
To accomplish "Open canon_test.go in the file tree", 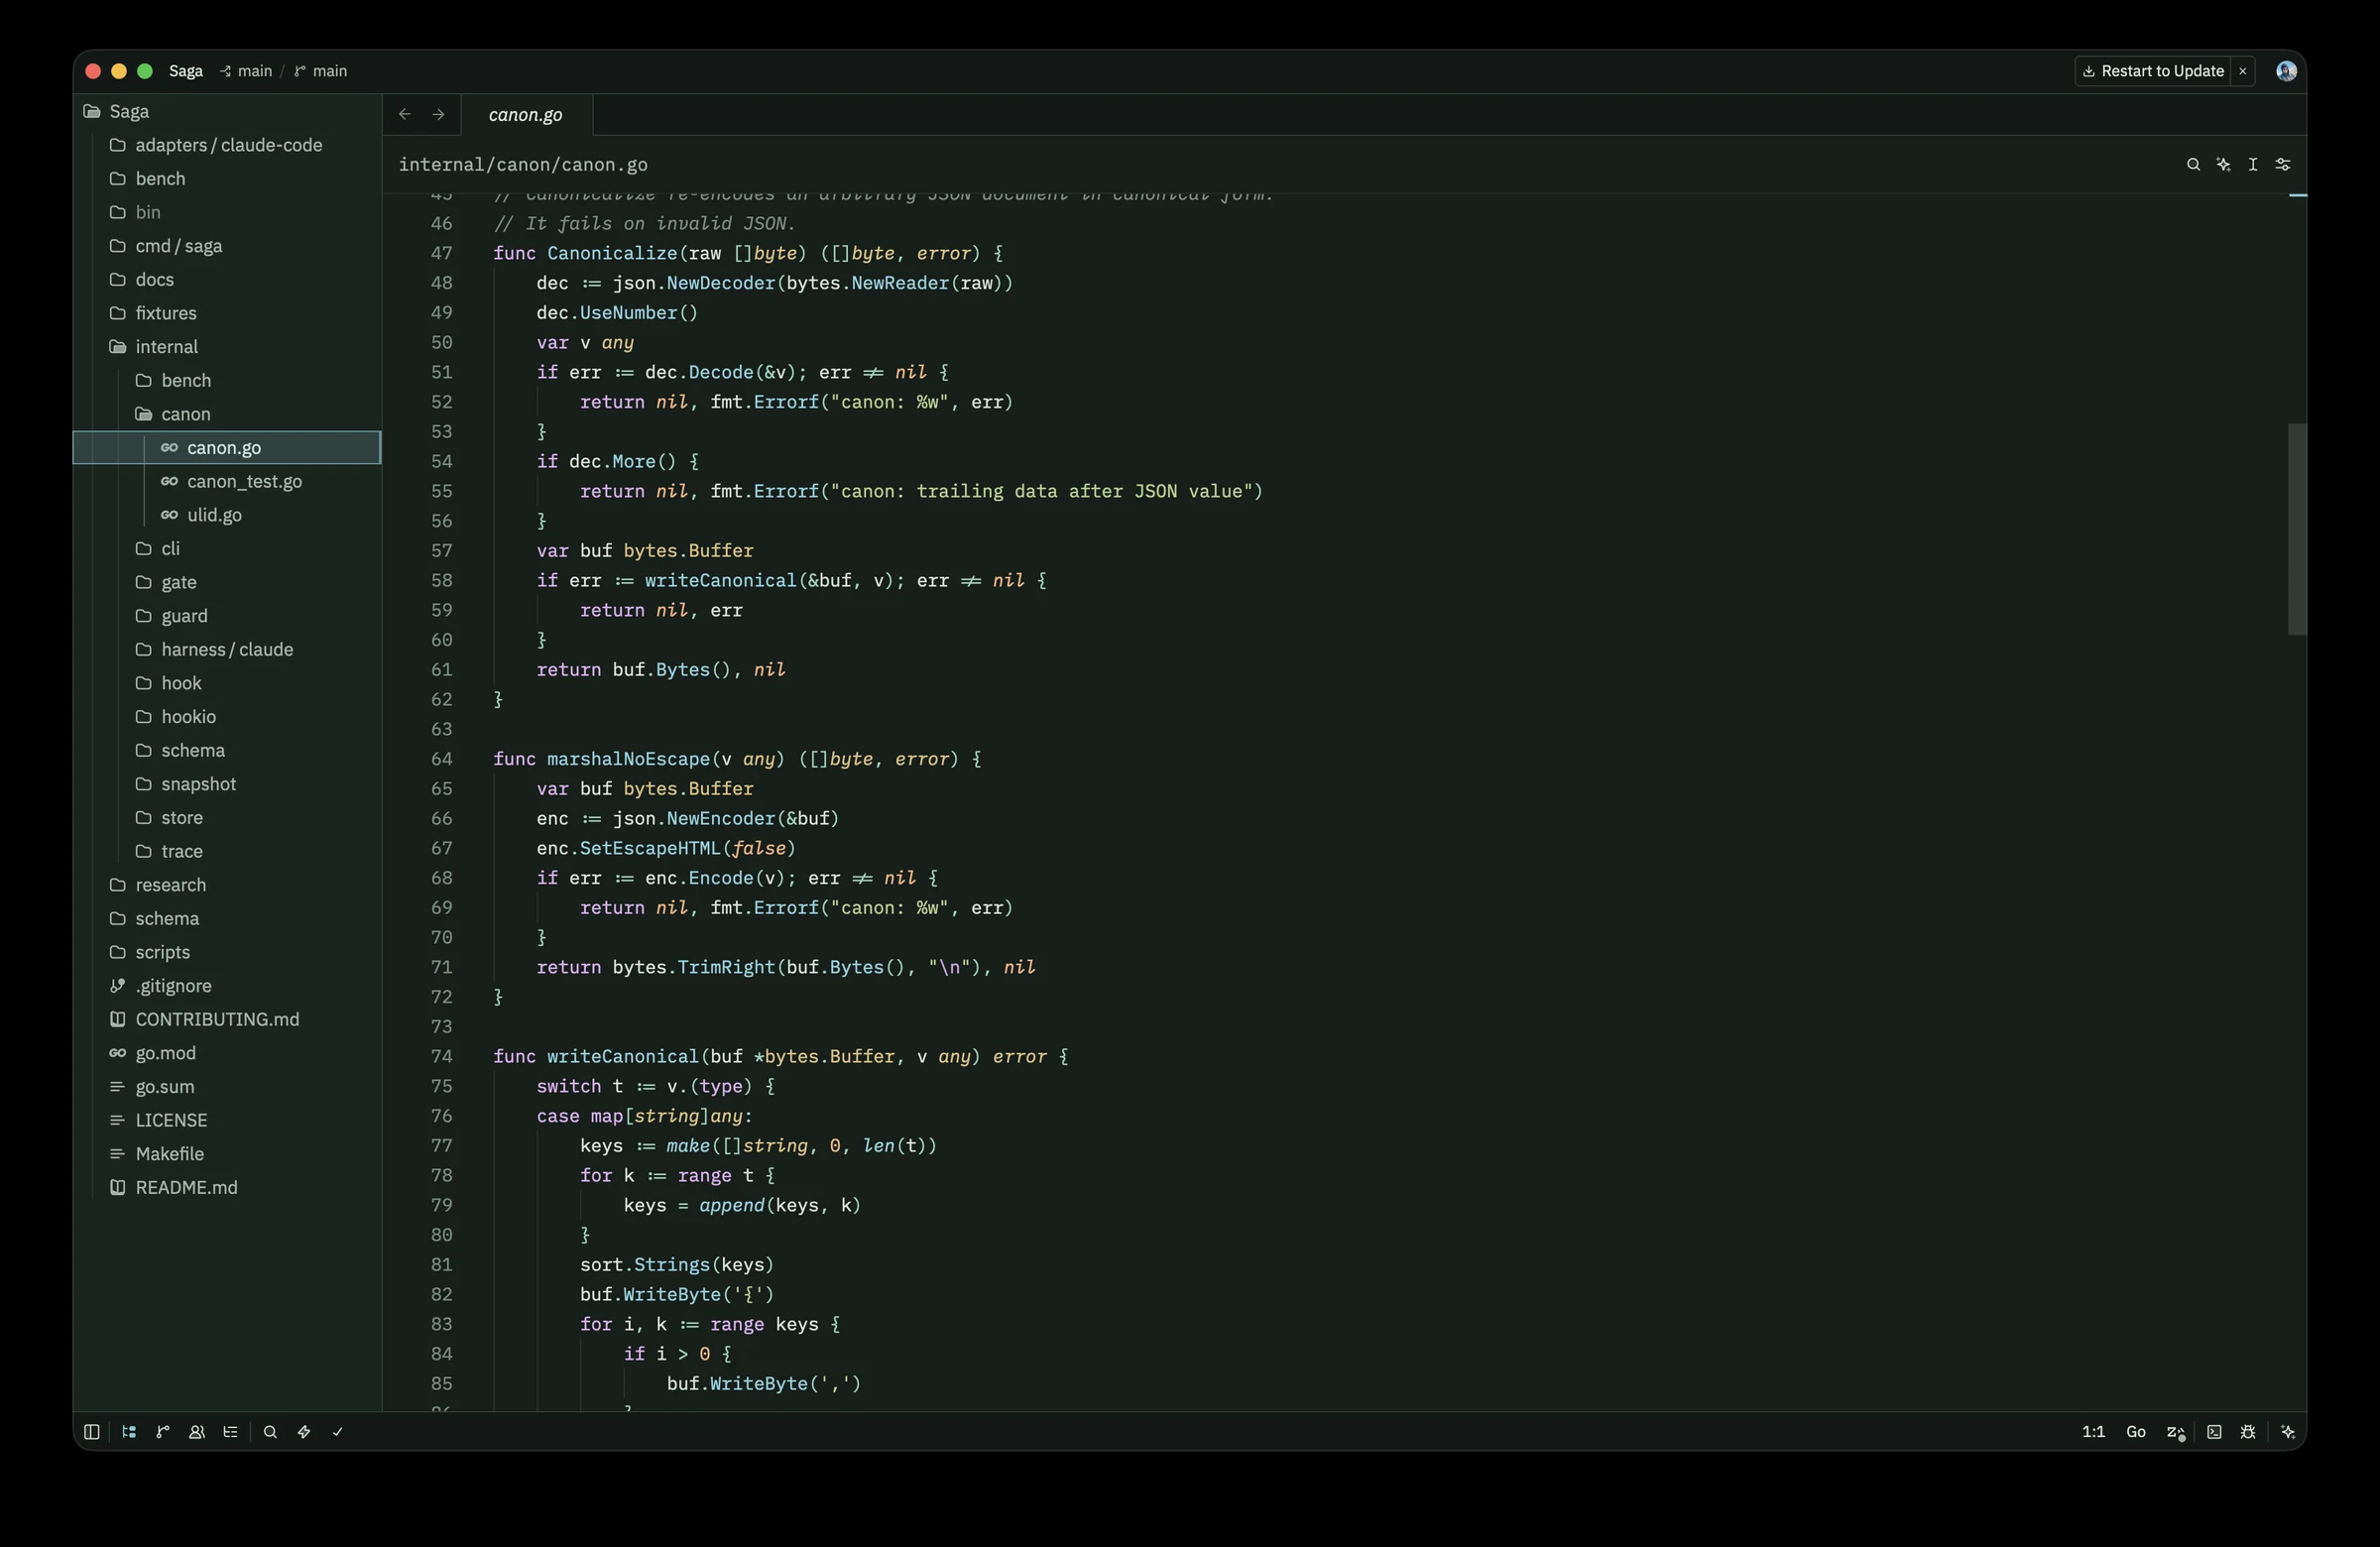I will (x=227, y=481).
